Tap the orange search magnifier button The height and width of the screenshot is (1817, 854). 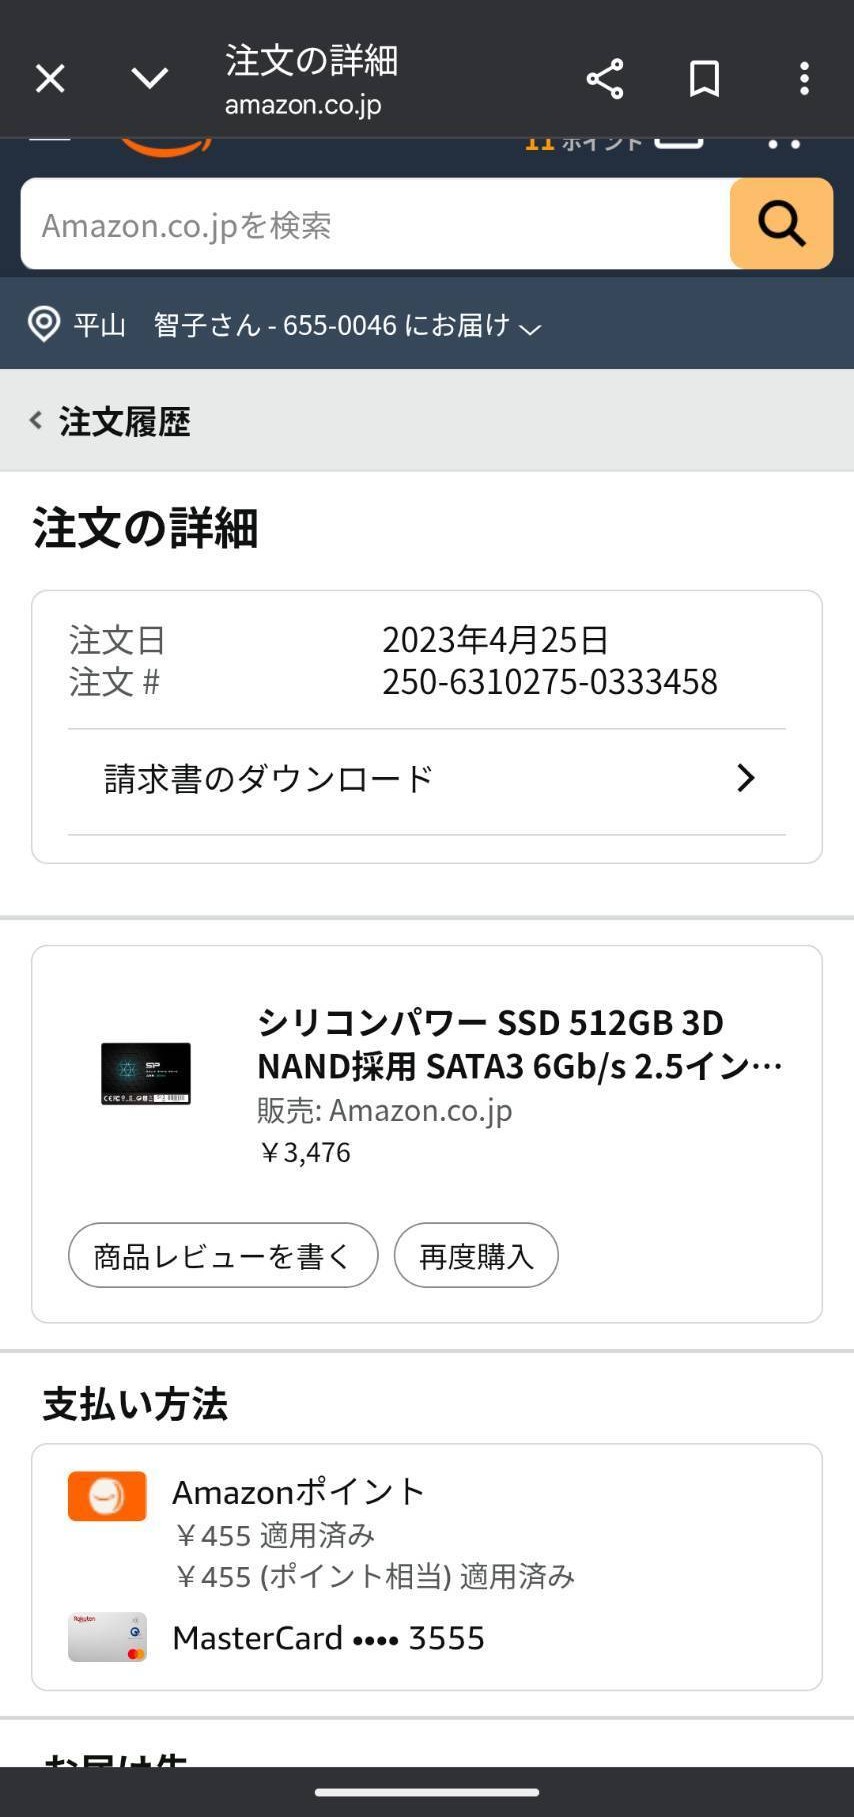pyautogui.click(x=781, y=224)
